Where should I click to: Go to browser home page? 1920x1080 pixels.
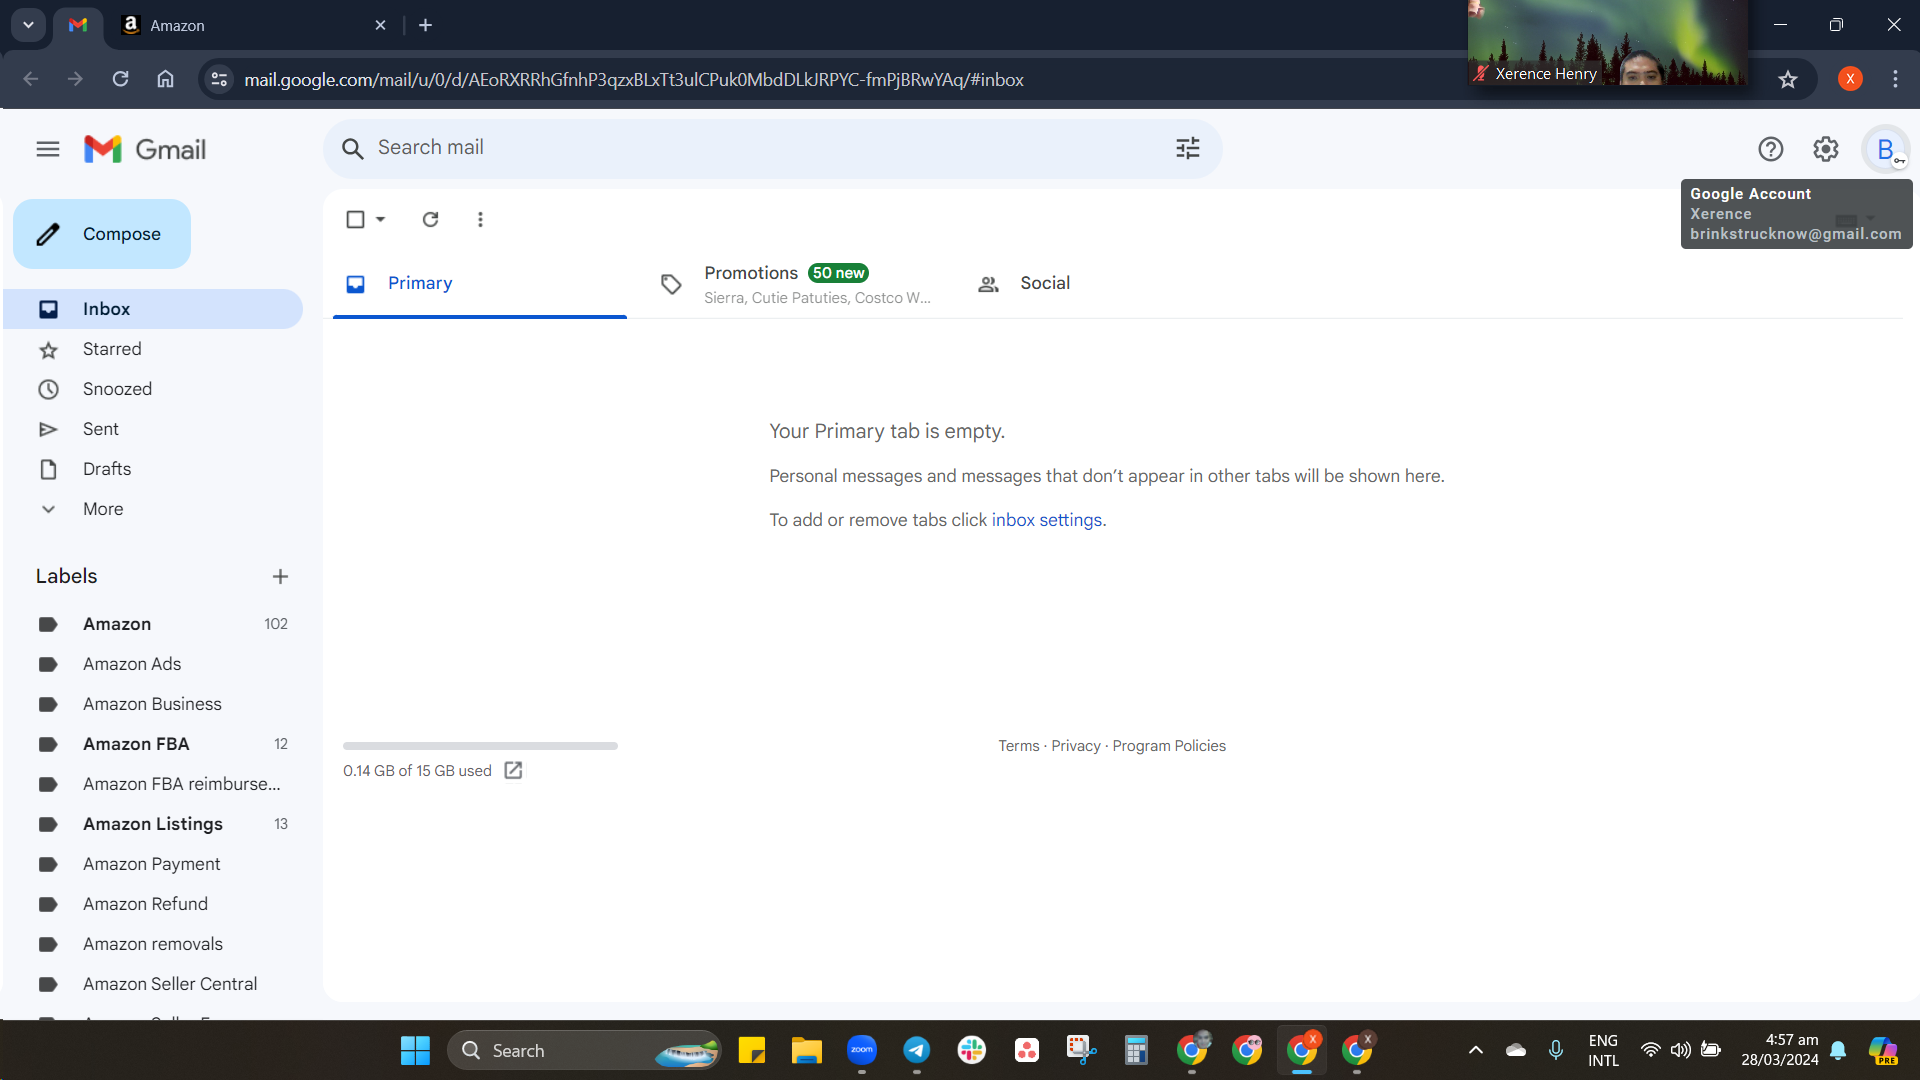point(166,79)
